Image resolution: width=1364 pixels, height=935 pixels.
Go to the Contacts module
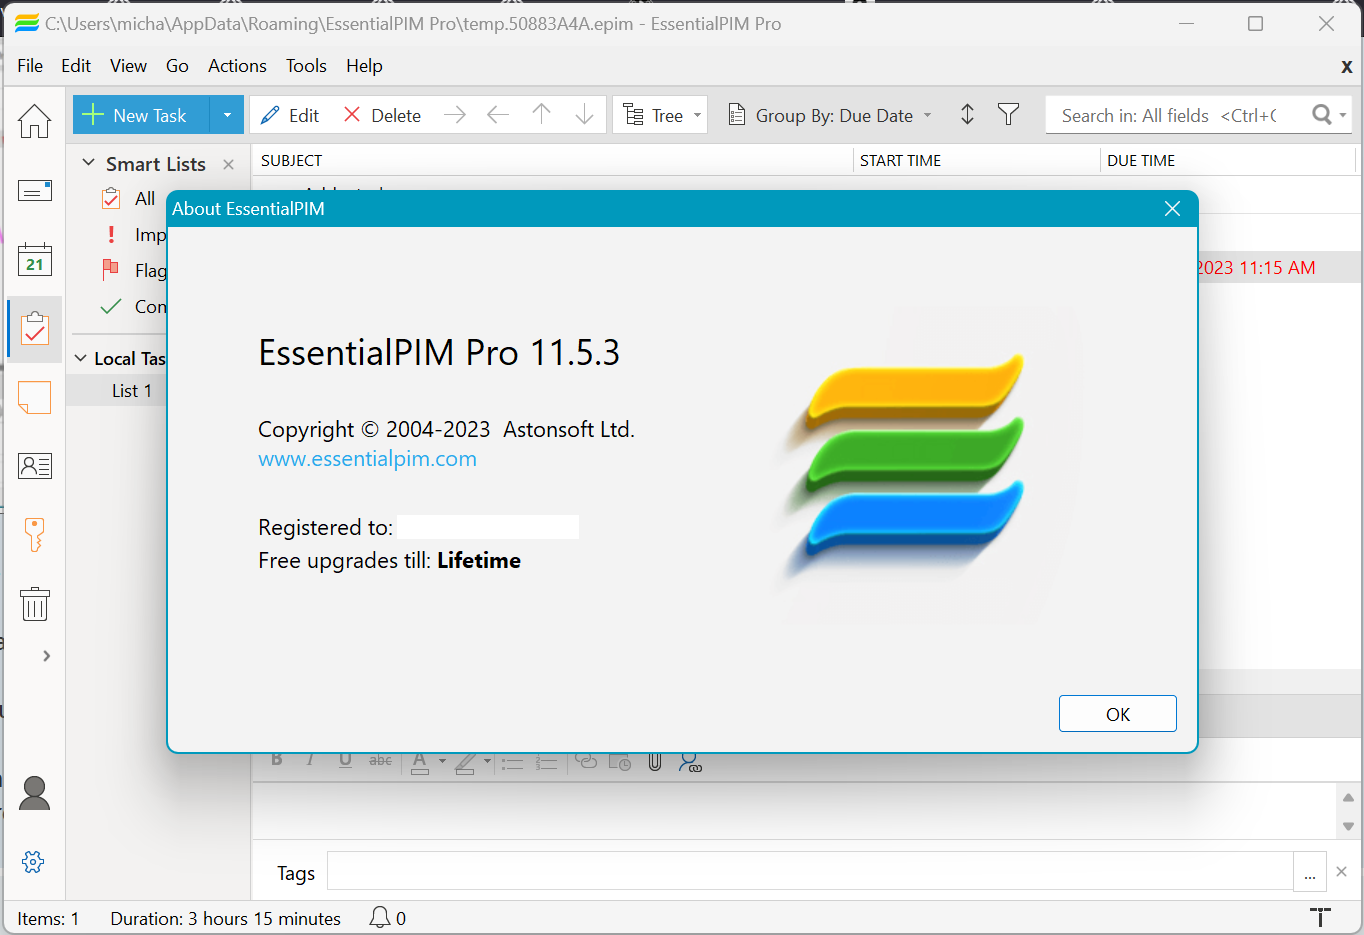point(34,465)
